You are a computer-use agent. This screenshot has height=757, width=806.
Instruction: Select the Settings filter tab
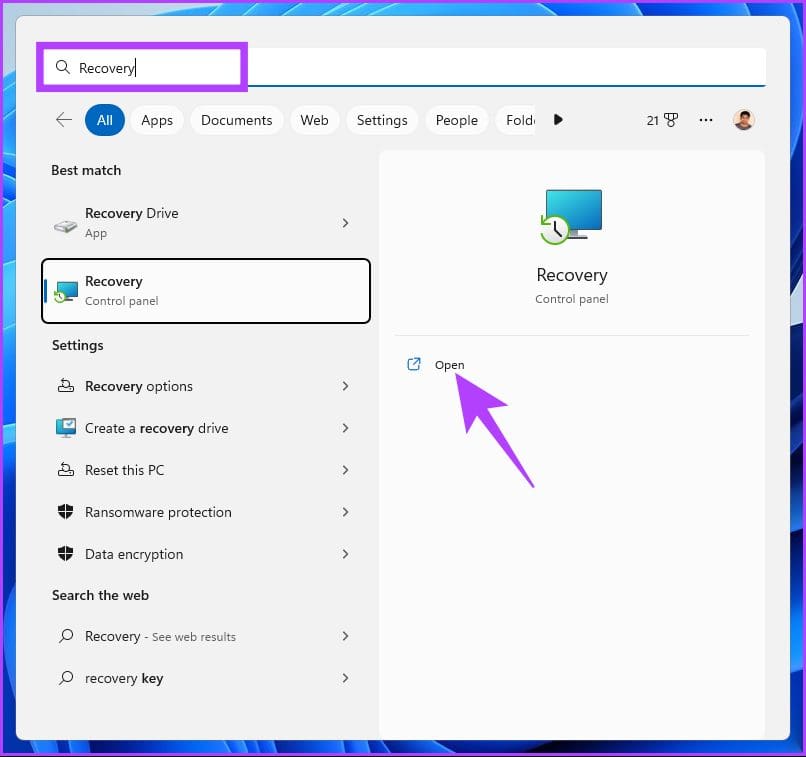(382, 120)
